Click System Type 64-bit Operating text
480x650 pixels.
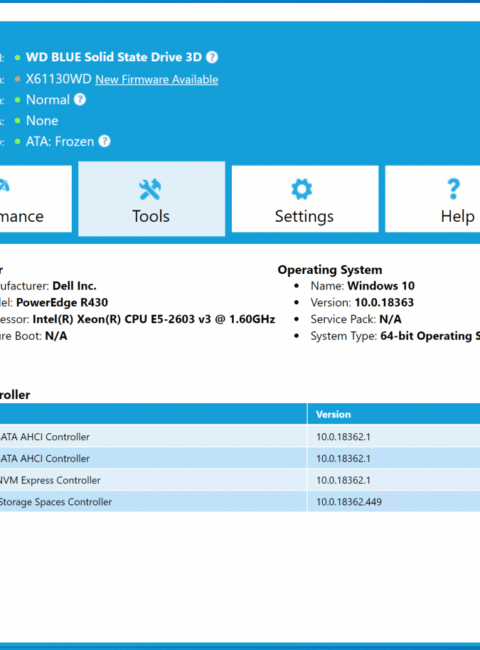(x=395, y=336)
